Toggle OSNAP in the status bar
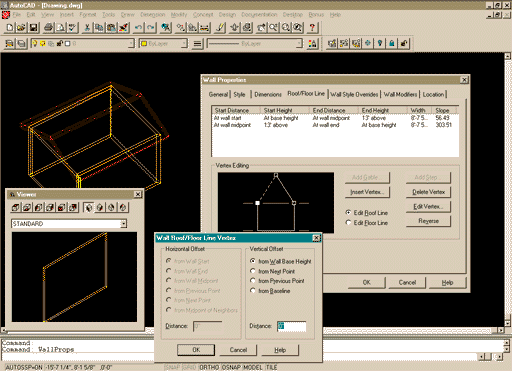The image size is (512, 371). click(231, 367)
